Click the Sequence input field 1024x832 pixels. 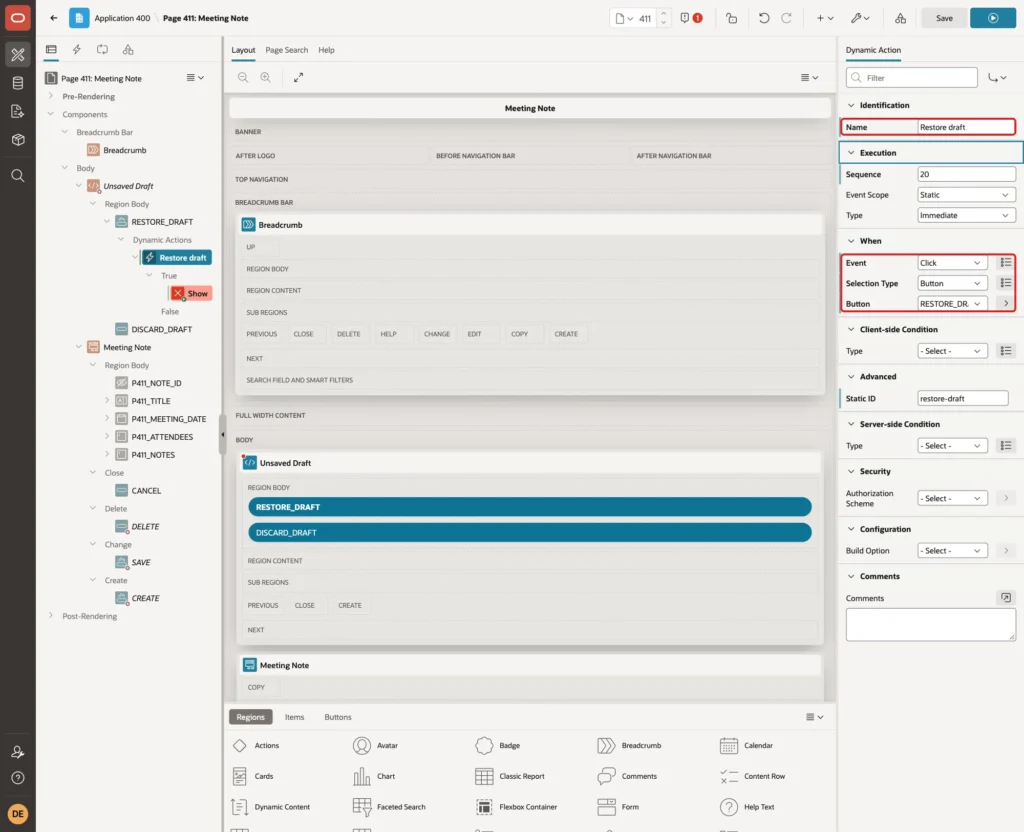tap(966, 174)
